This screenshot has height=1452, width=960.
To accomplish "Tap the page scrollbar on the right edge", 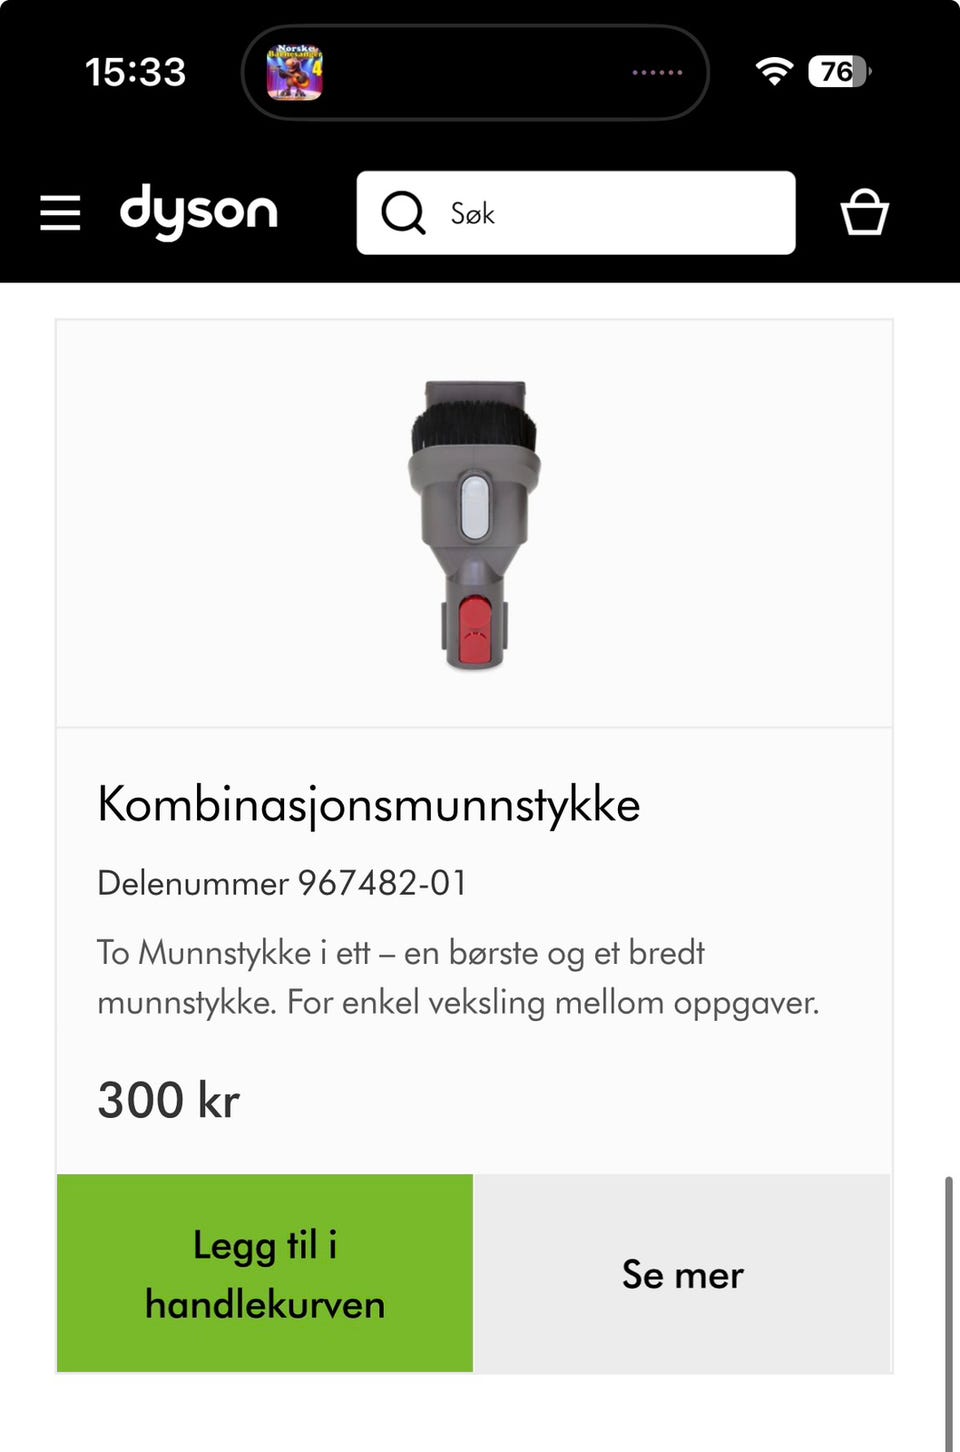I will coord(949,1313).
